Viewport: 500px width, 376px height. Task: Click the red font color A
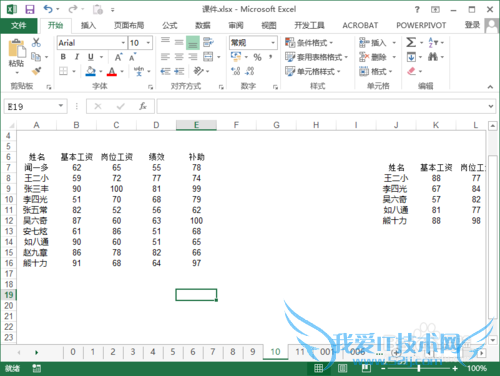click(112, 71)
